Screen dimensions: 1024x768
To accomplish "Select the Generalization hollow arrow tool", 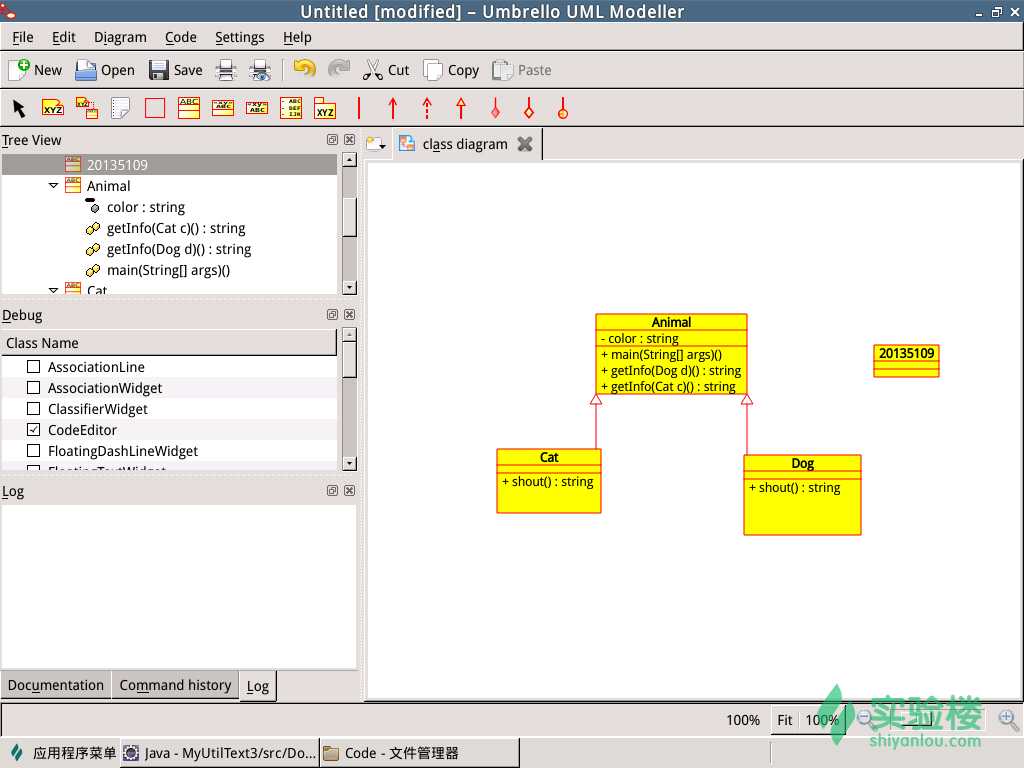I will coord(461,108).
